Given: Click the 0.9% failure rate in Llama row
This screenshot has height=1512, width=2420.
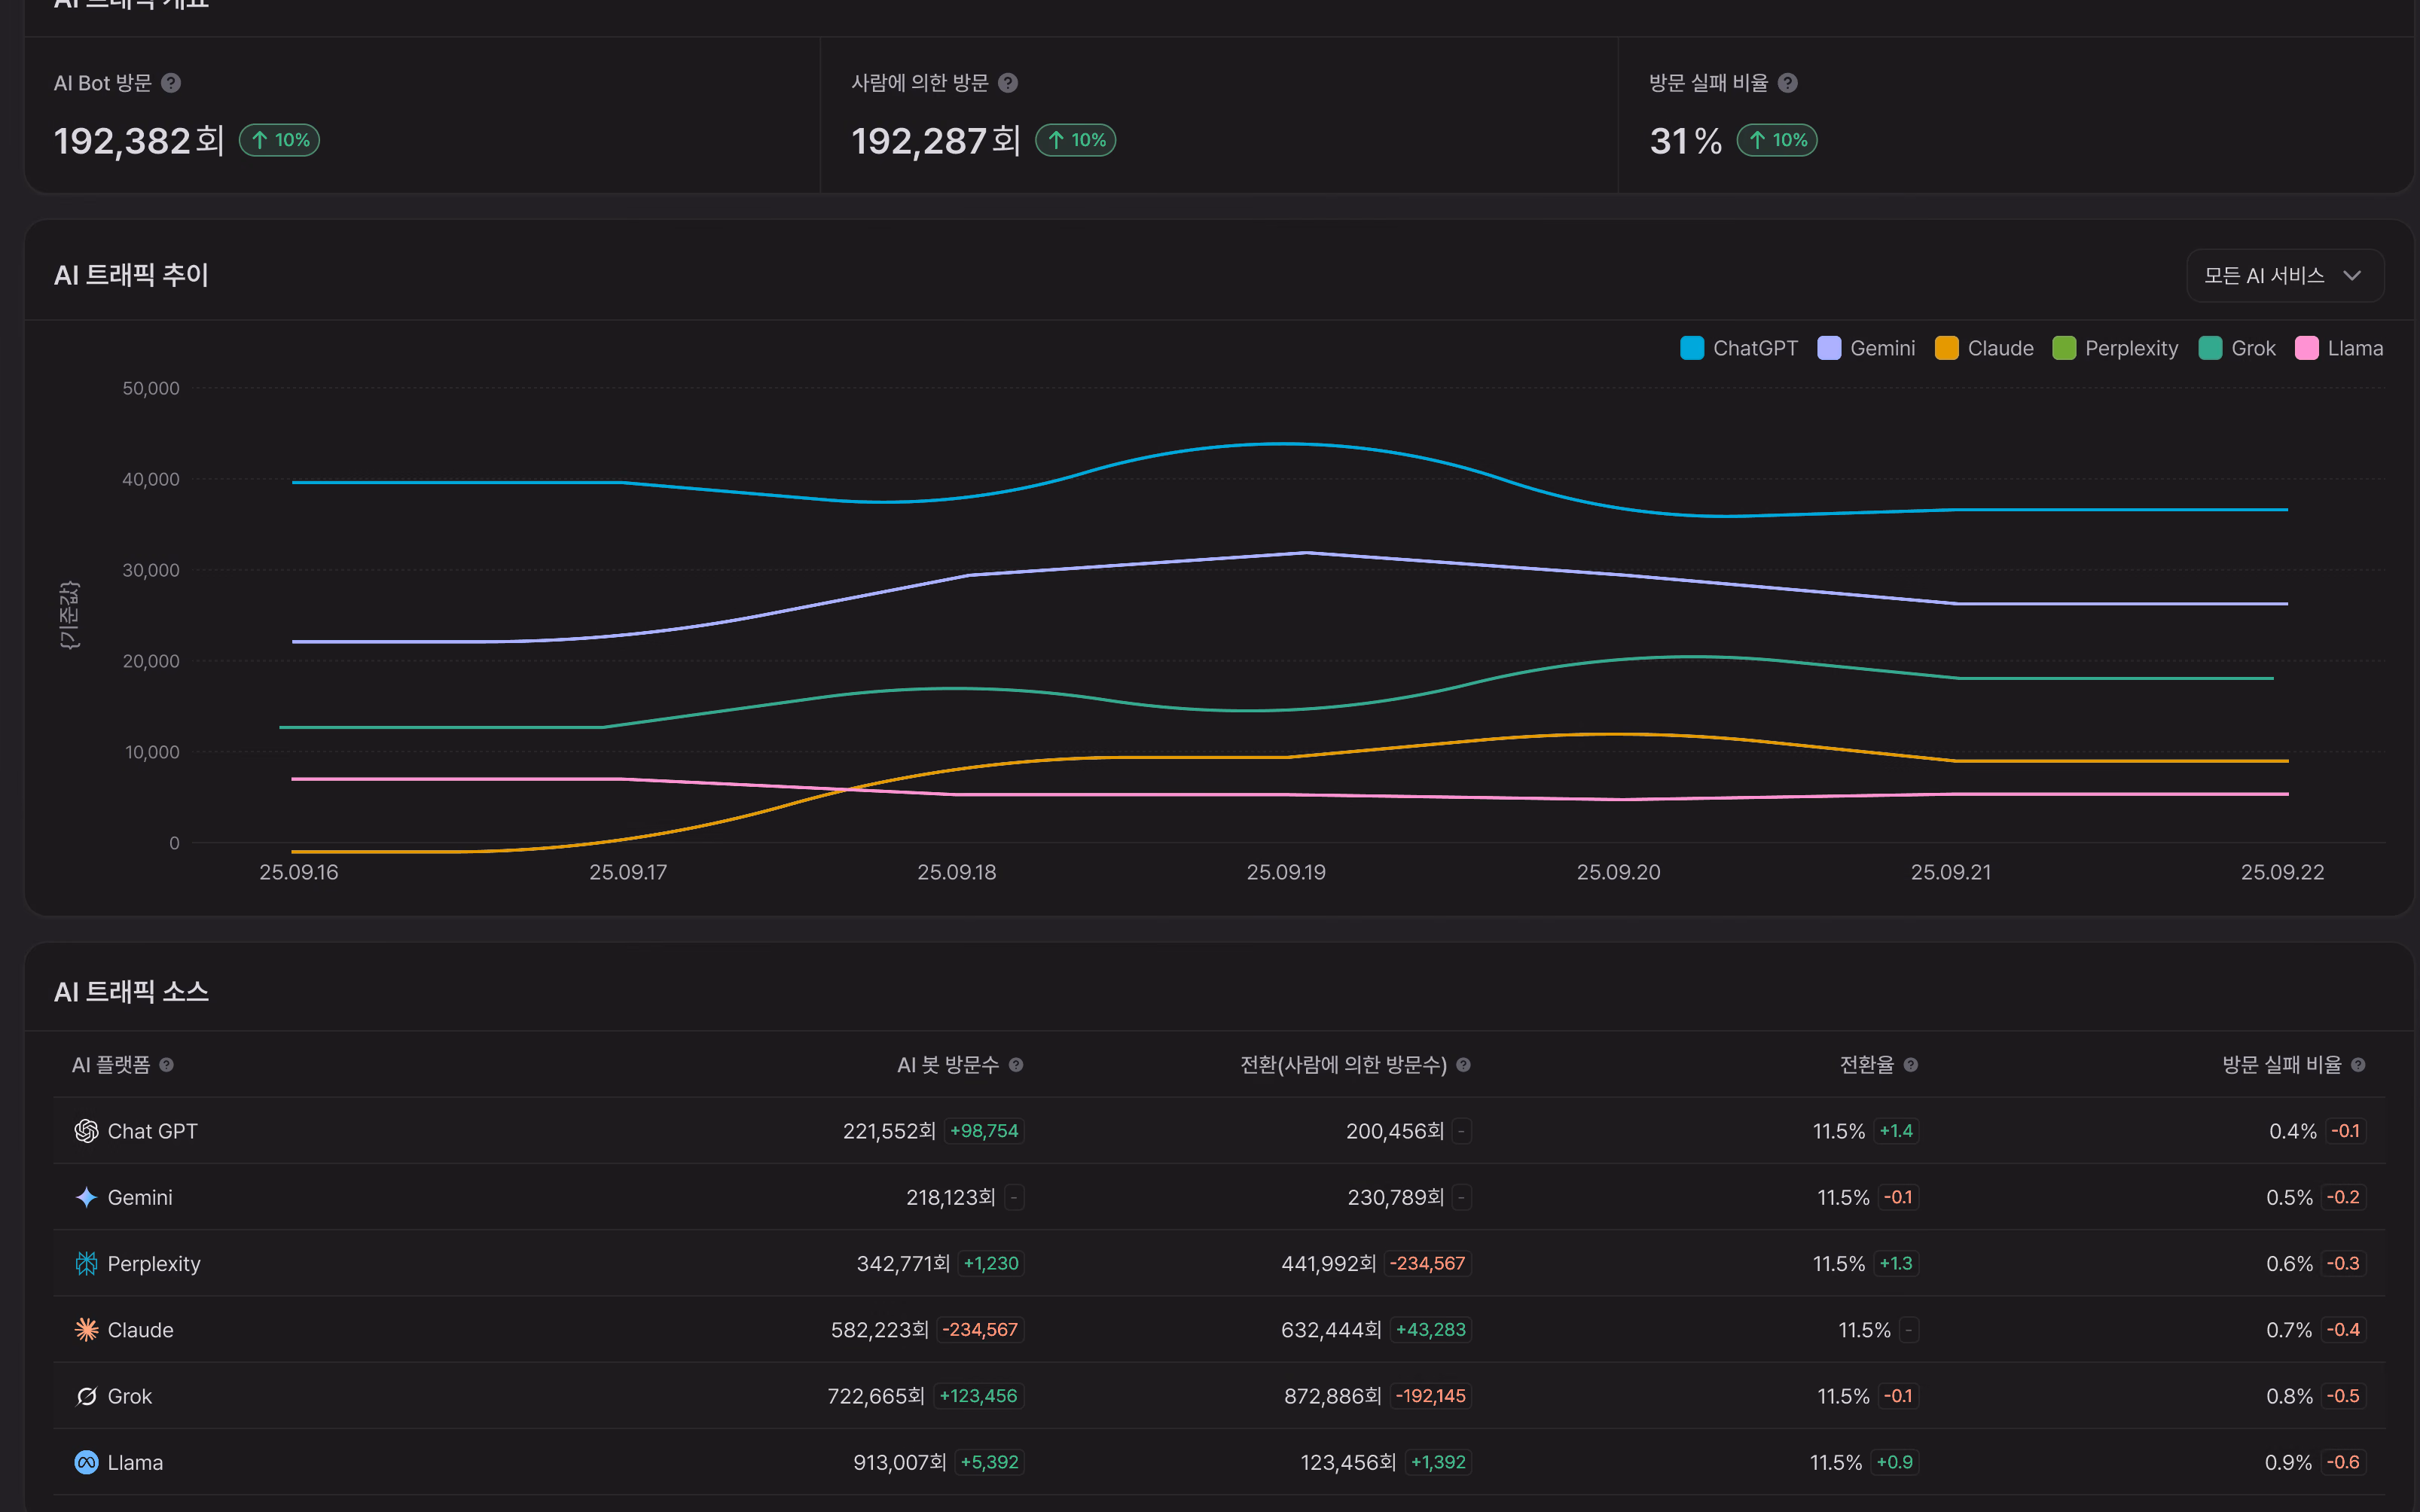Looking at the screenshot, I should pyautogui.click(x=2288, y=1462).
